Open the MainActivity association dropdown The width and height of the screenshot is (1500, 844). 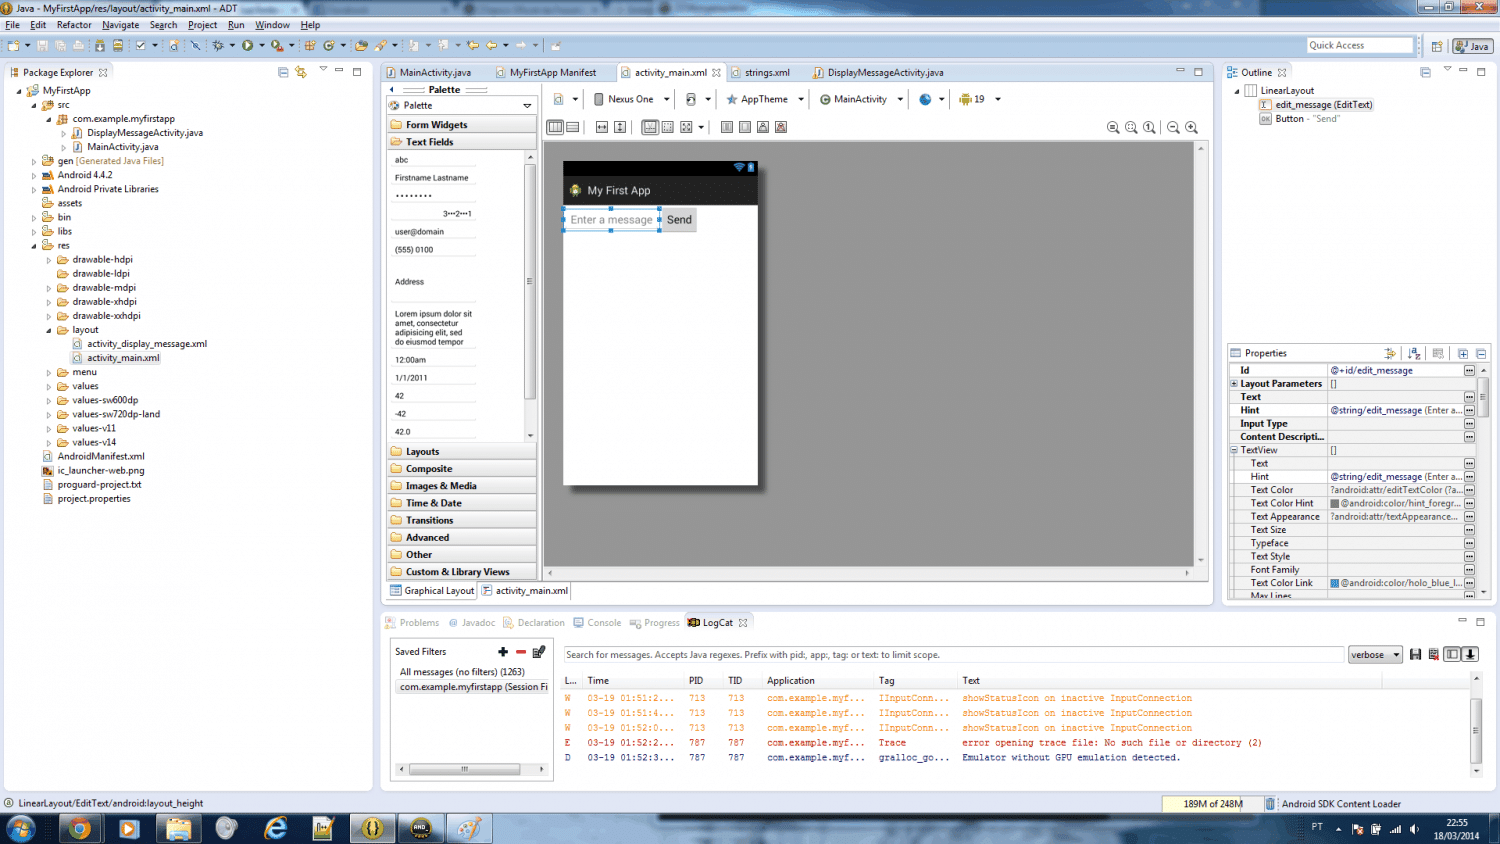pos(861,99)
